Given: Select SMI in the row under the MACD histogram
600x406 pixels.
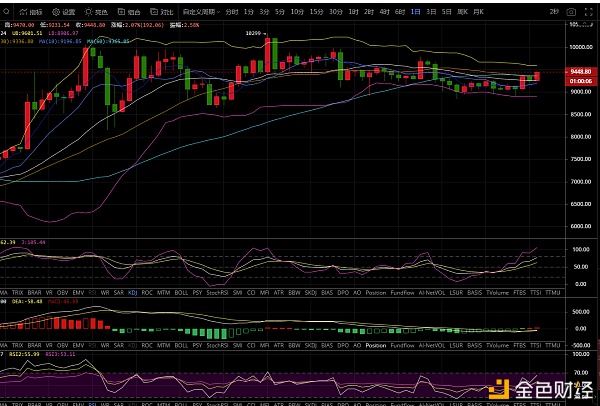Looking at the screenshot, I should 237,346.
